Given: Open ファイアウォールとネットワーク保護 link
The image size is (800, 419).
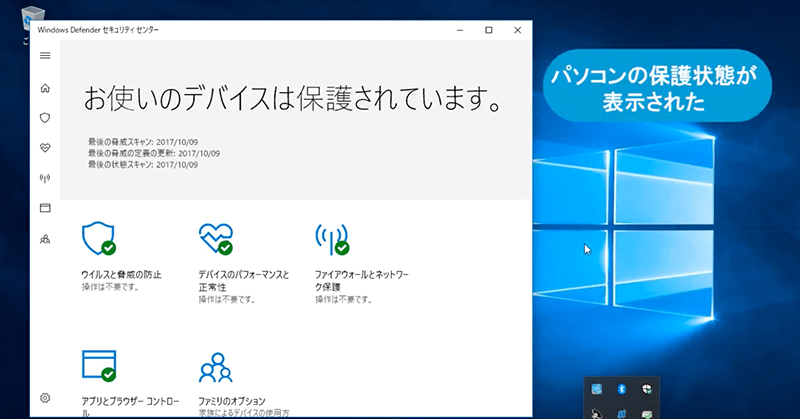Looking at the screenshot, I should tap(362, 281).
